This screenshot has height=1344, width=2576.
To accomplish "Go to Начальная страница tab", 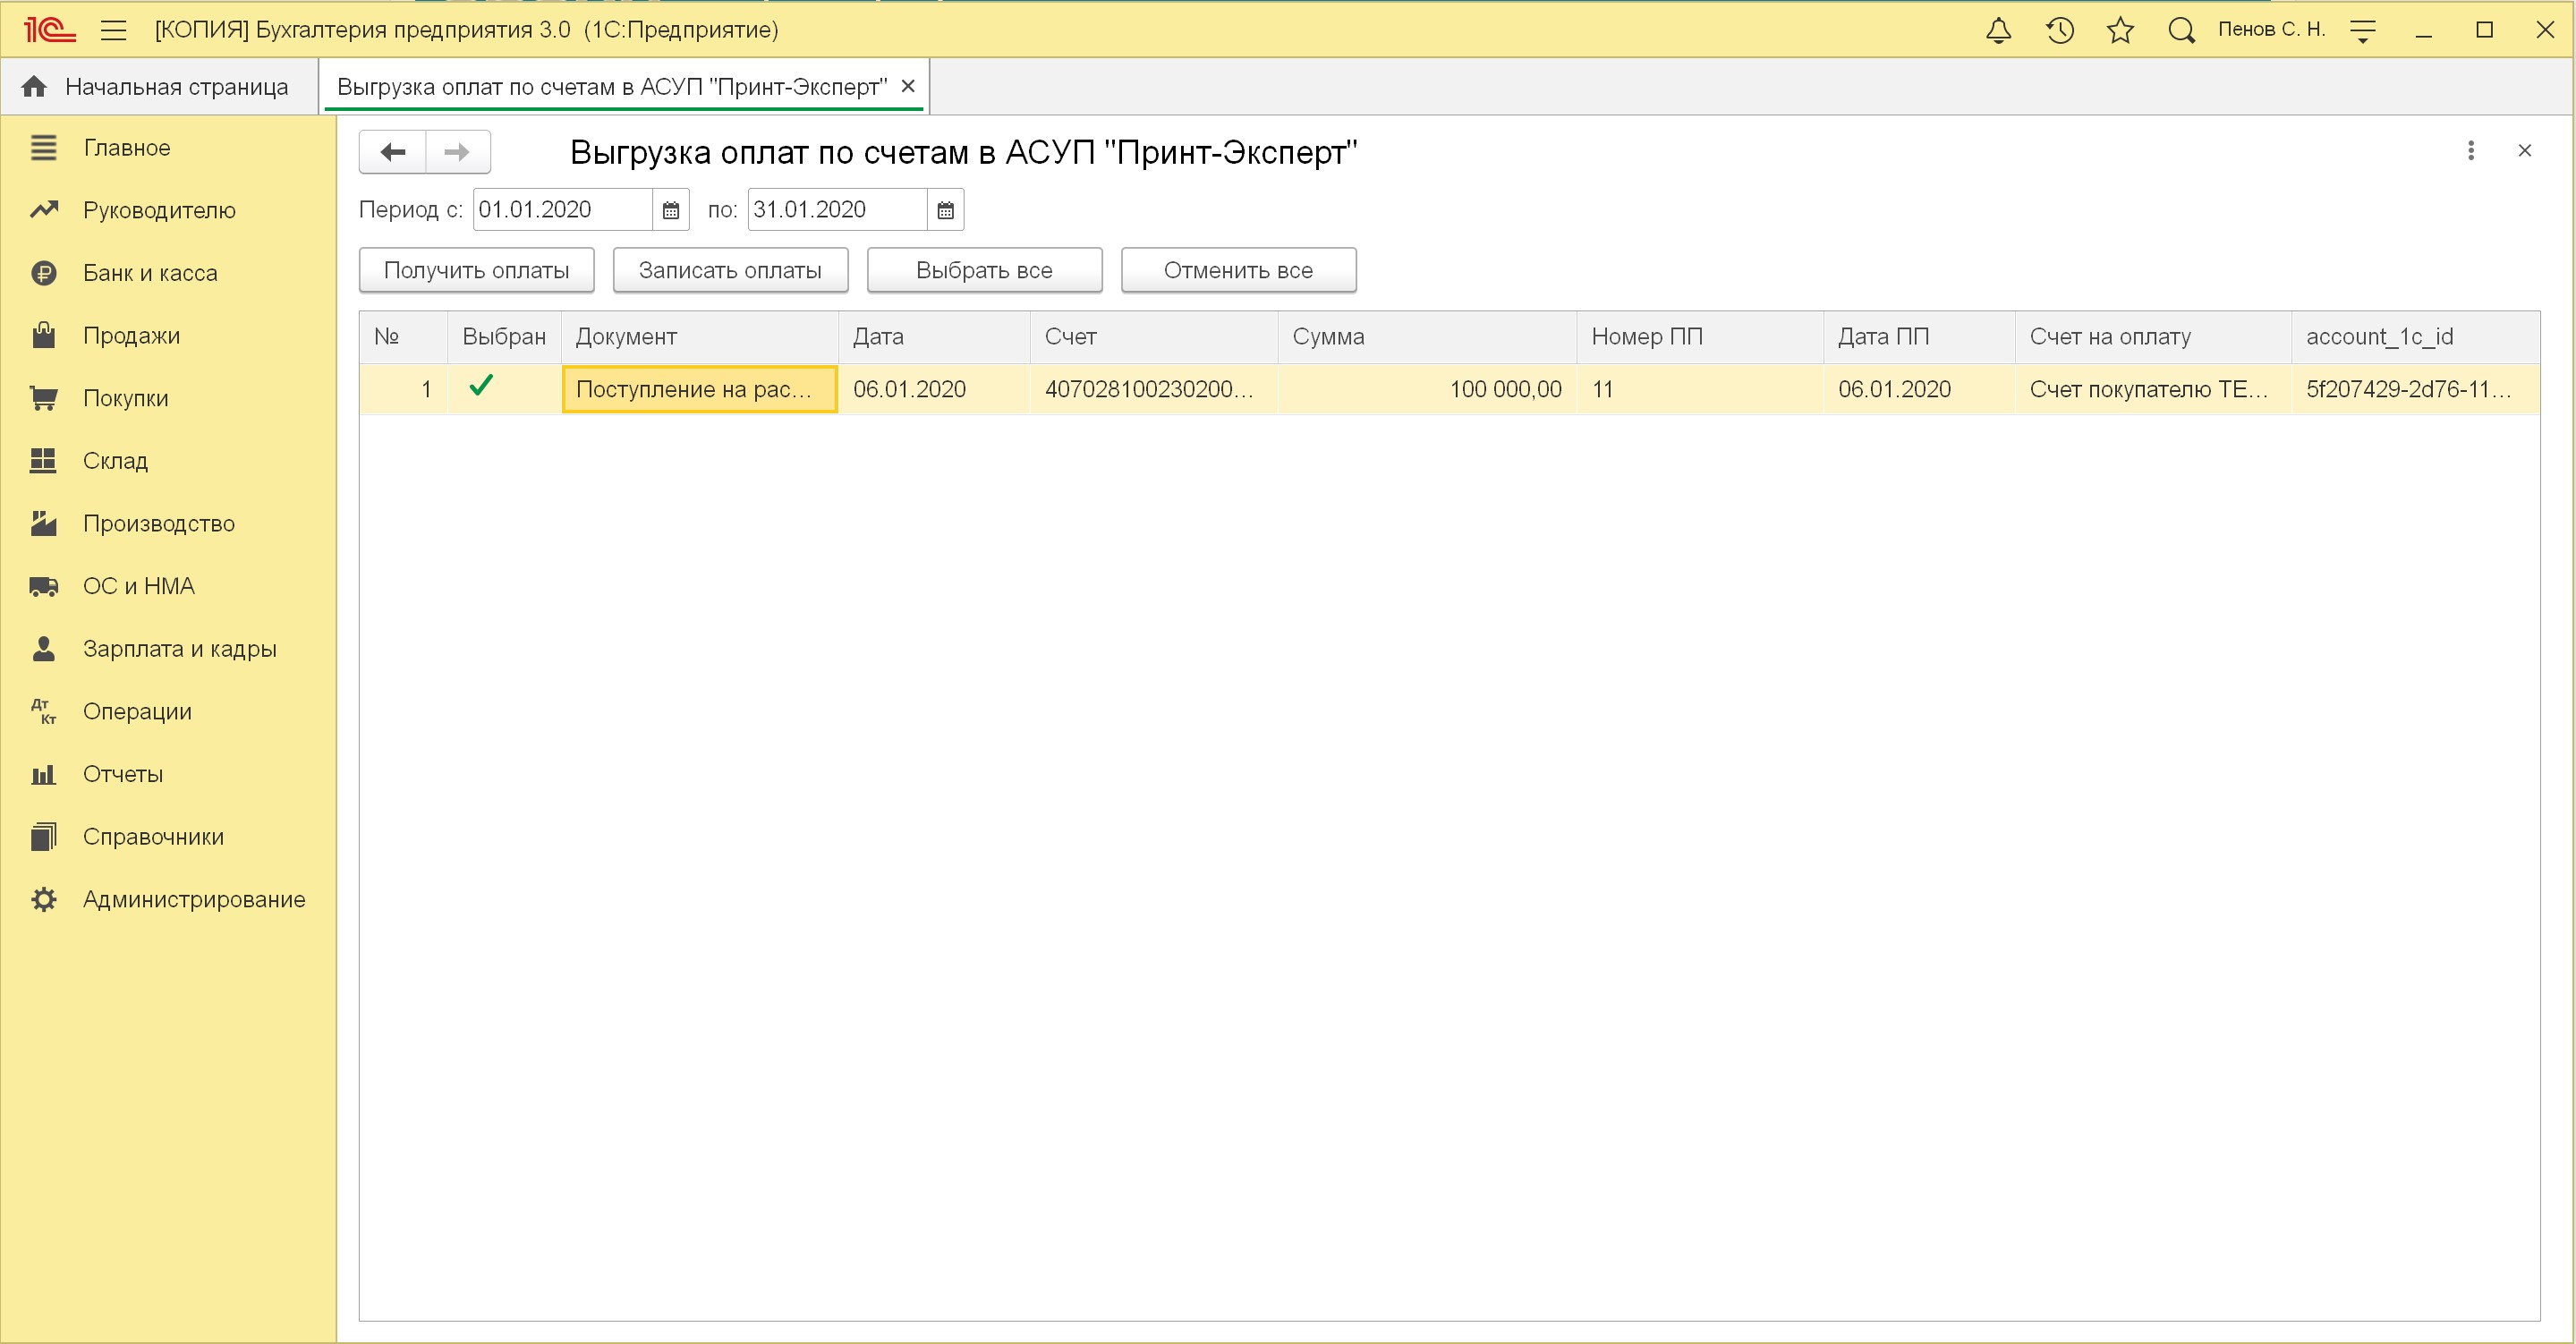I will point(159,87).
